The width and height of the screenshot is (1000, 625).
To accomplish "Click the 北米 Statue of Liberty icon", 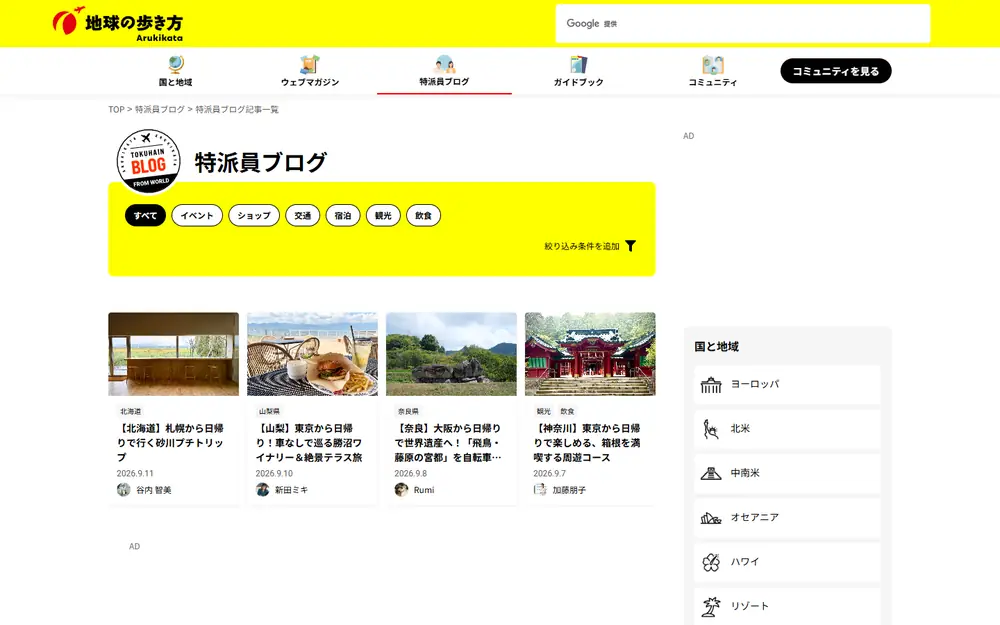I will [x=711, y=429].
